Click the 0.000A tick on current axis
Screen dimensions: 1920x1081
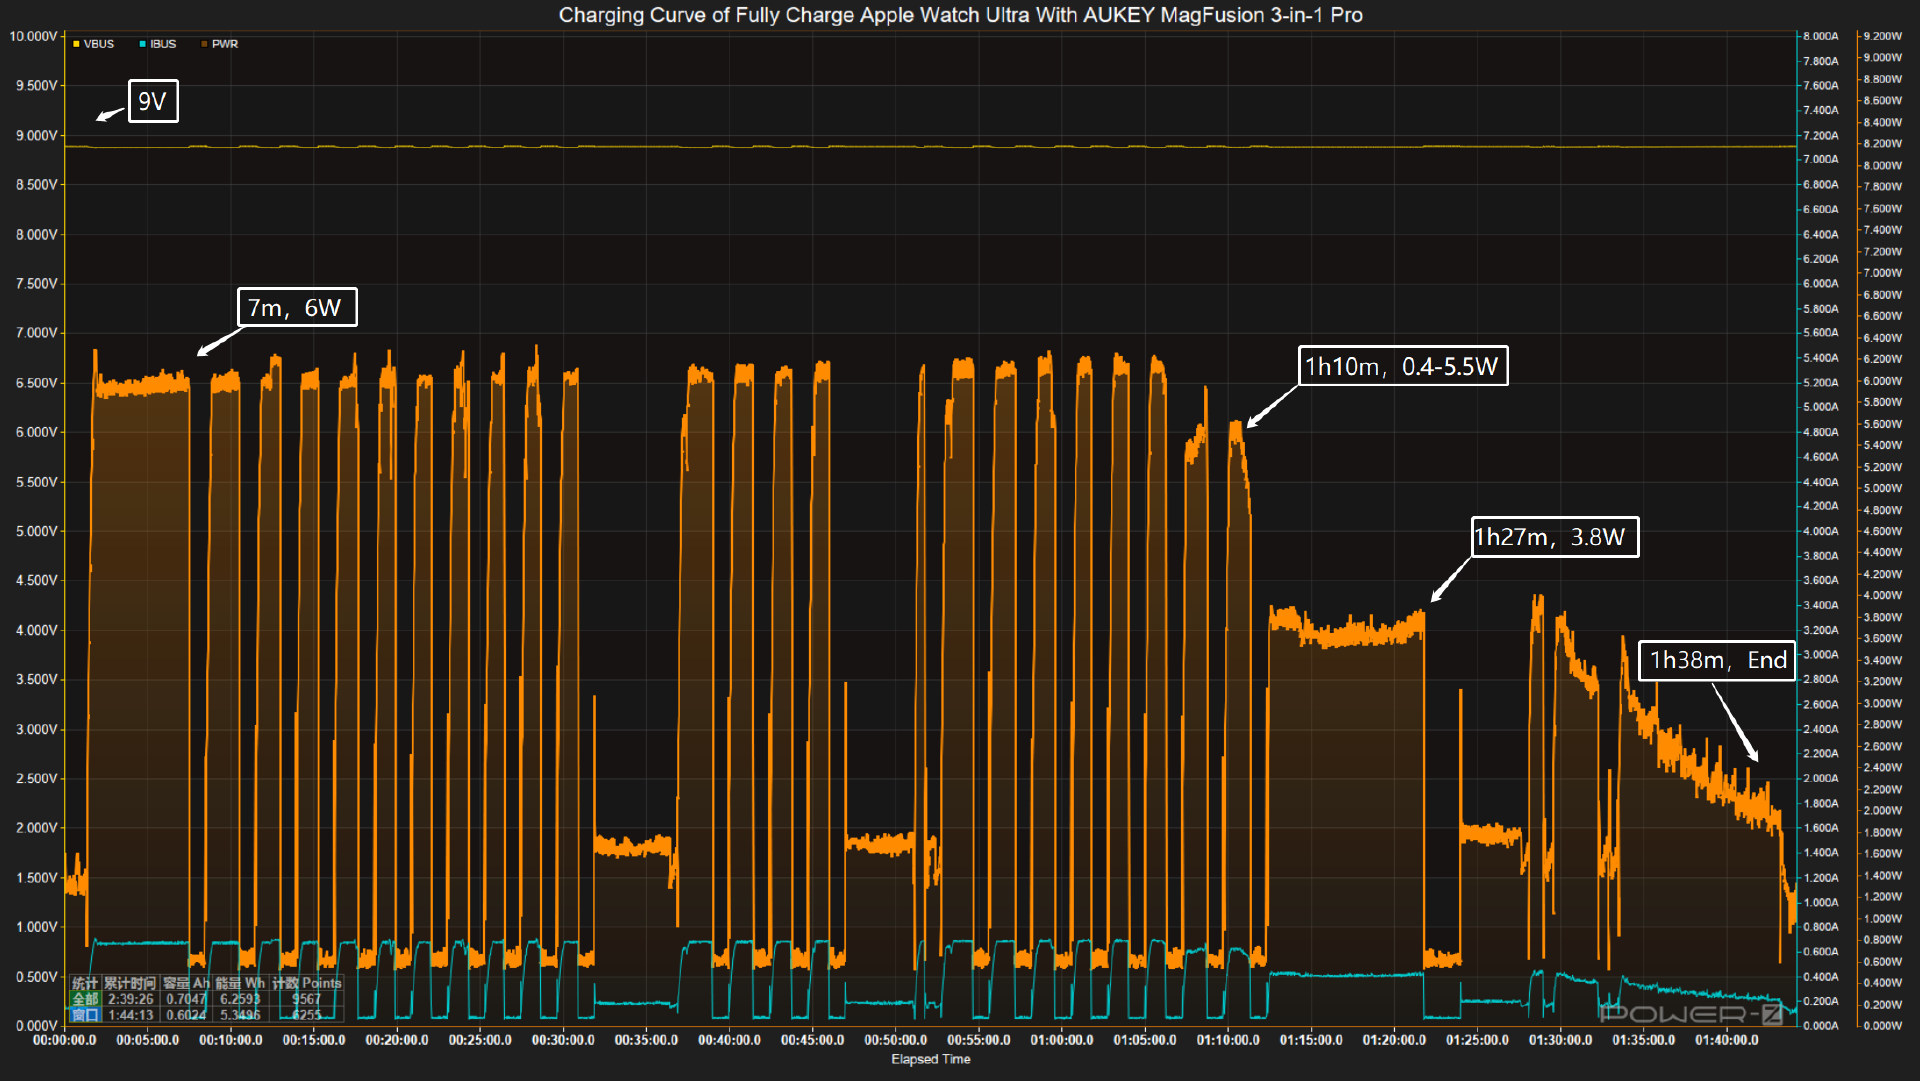click(x=1820, y=1026)
